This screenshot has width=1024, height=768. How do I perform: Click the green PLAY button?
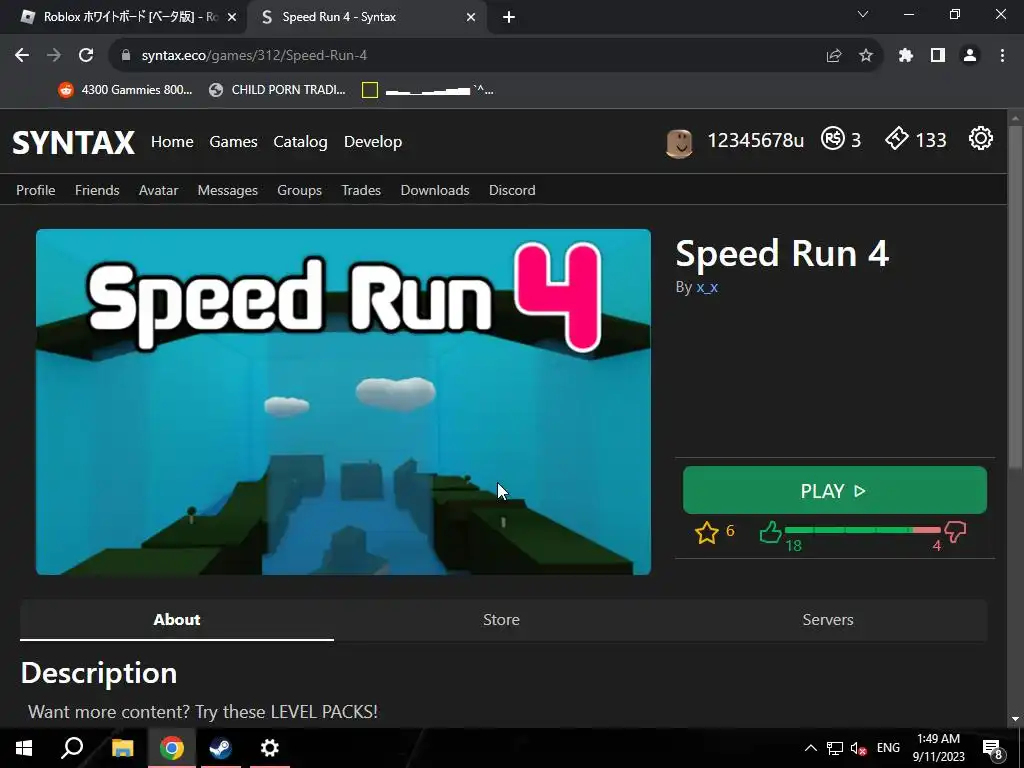tap(835, 490)
